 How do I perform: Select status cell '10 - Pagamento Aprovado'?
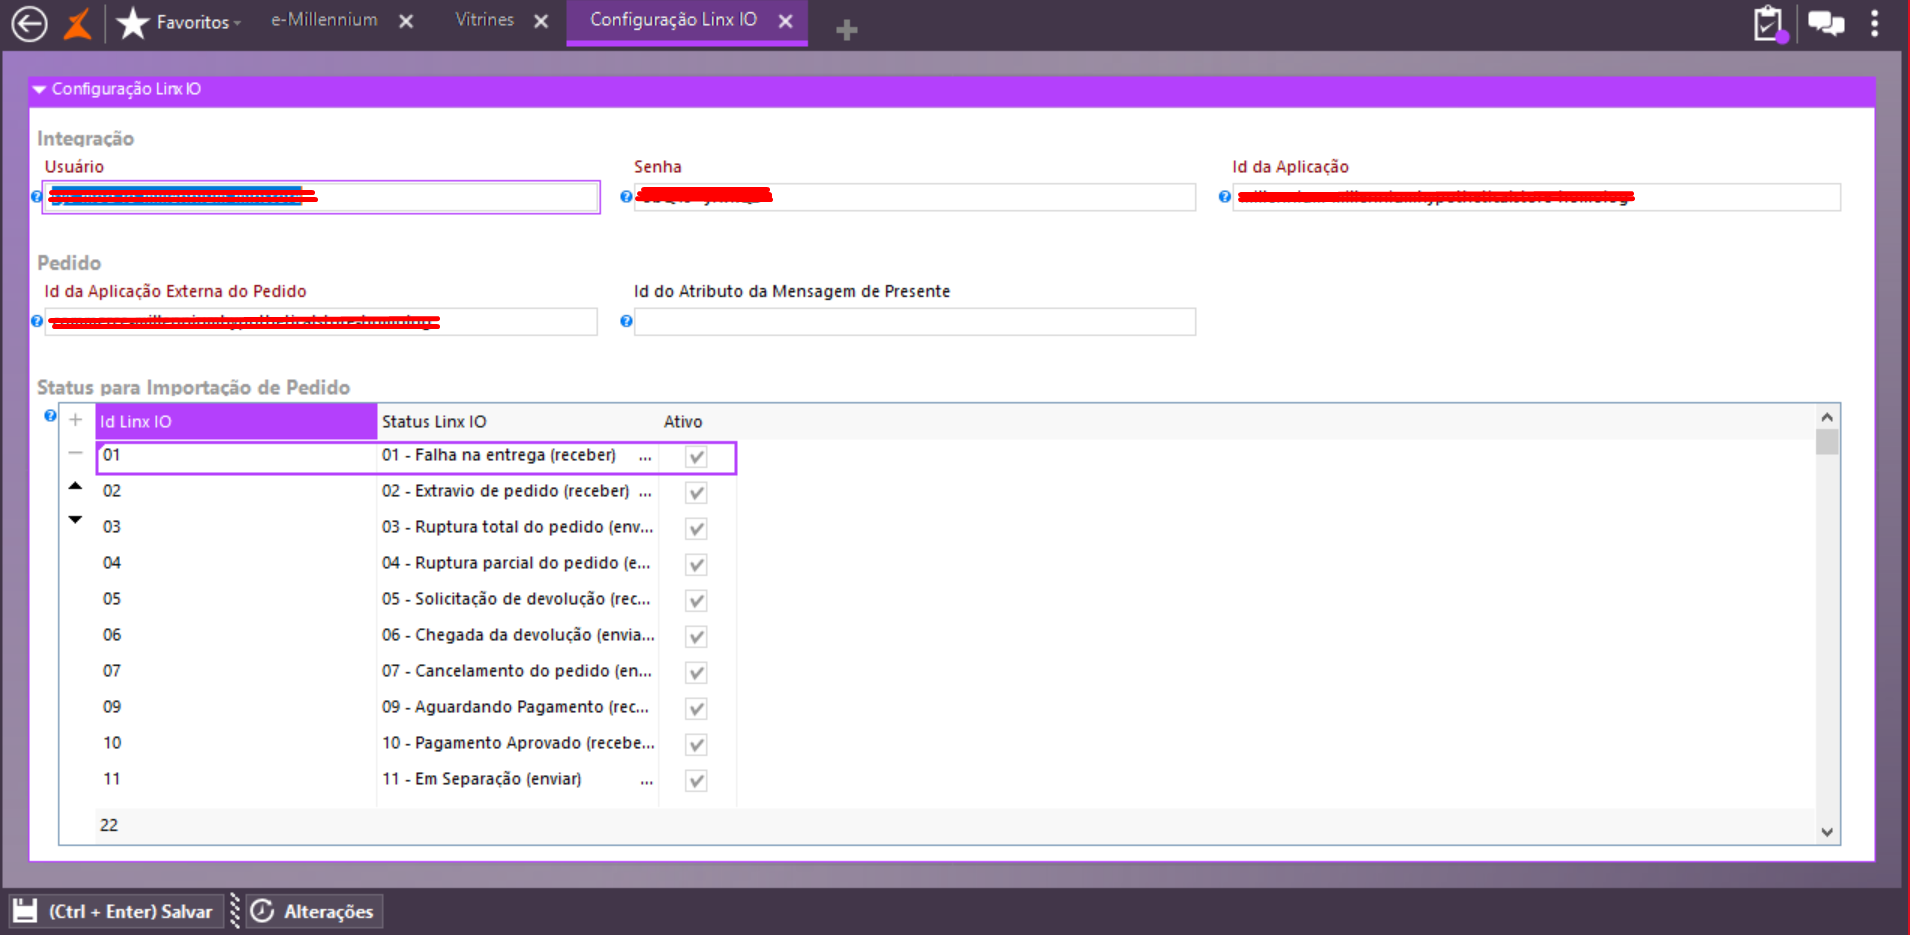pos(518,744)
